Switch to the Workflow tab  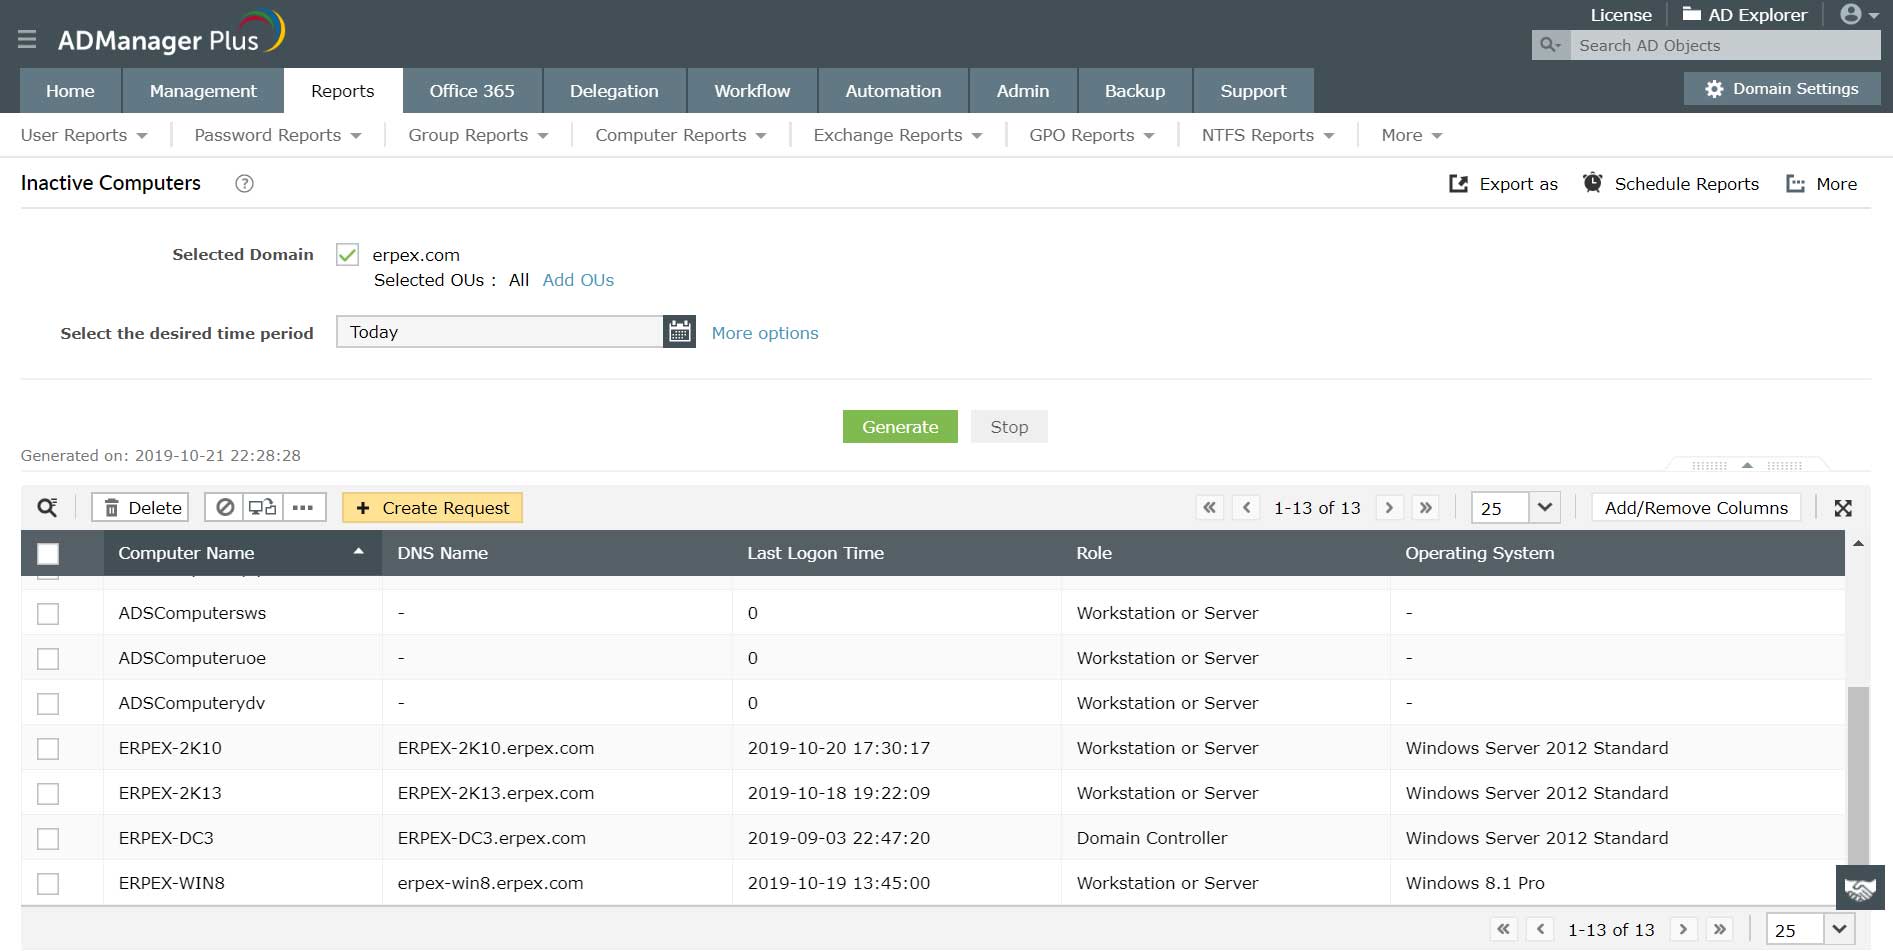tap(752, 91)
